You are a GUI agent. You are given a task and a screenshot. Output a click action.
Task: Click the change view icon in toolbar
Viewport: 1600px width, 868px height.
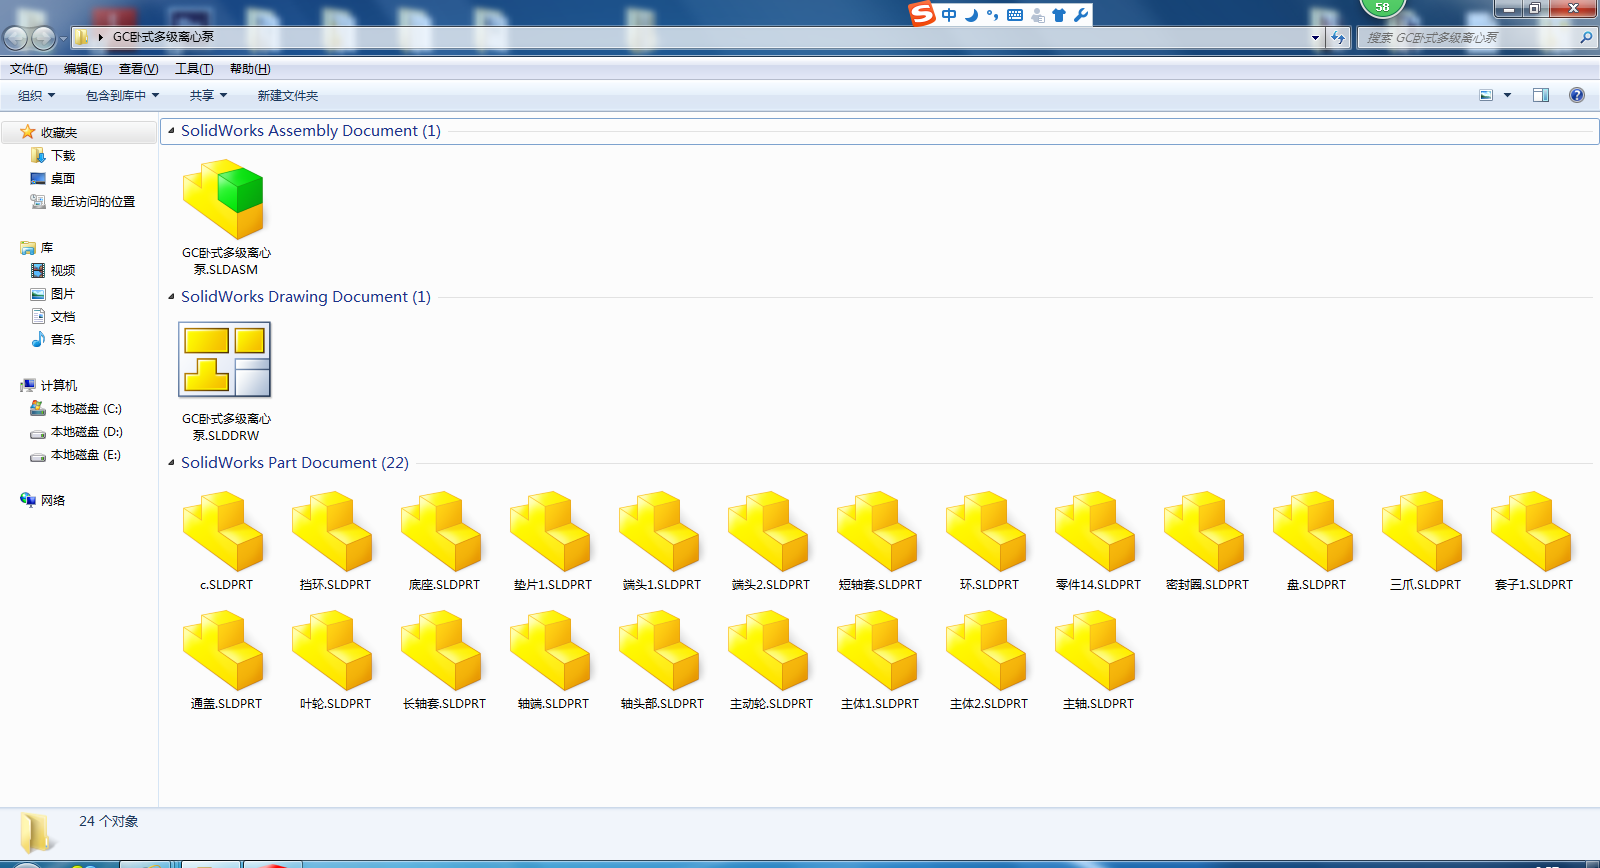[1486, 95]
